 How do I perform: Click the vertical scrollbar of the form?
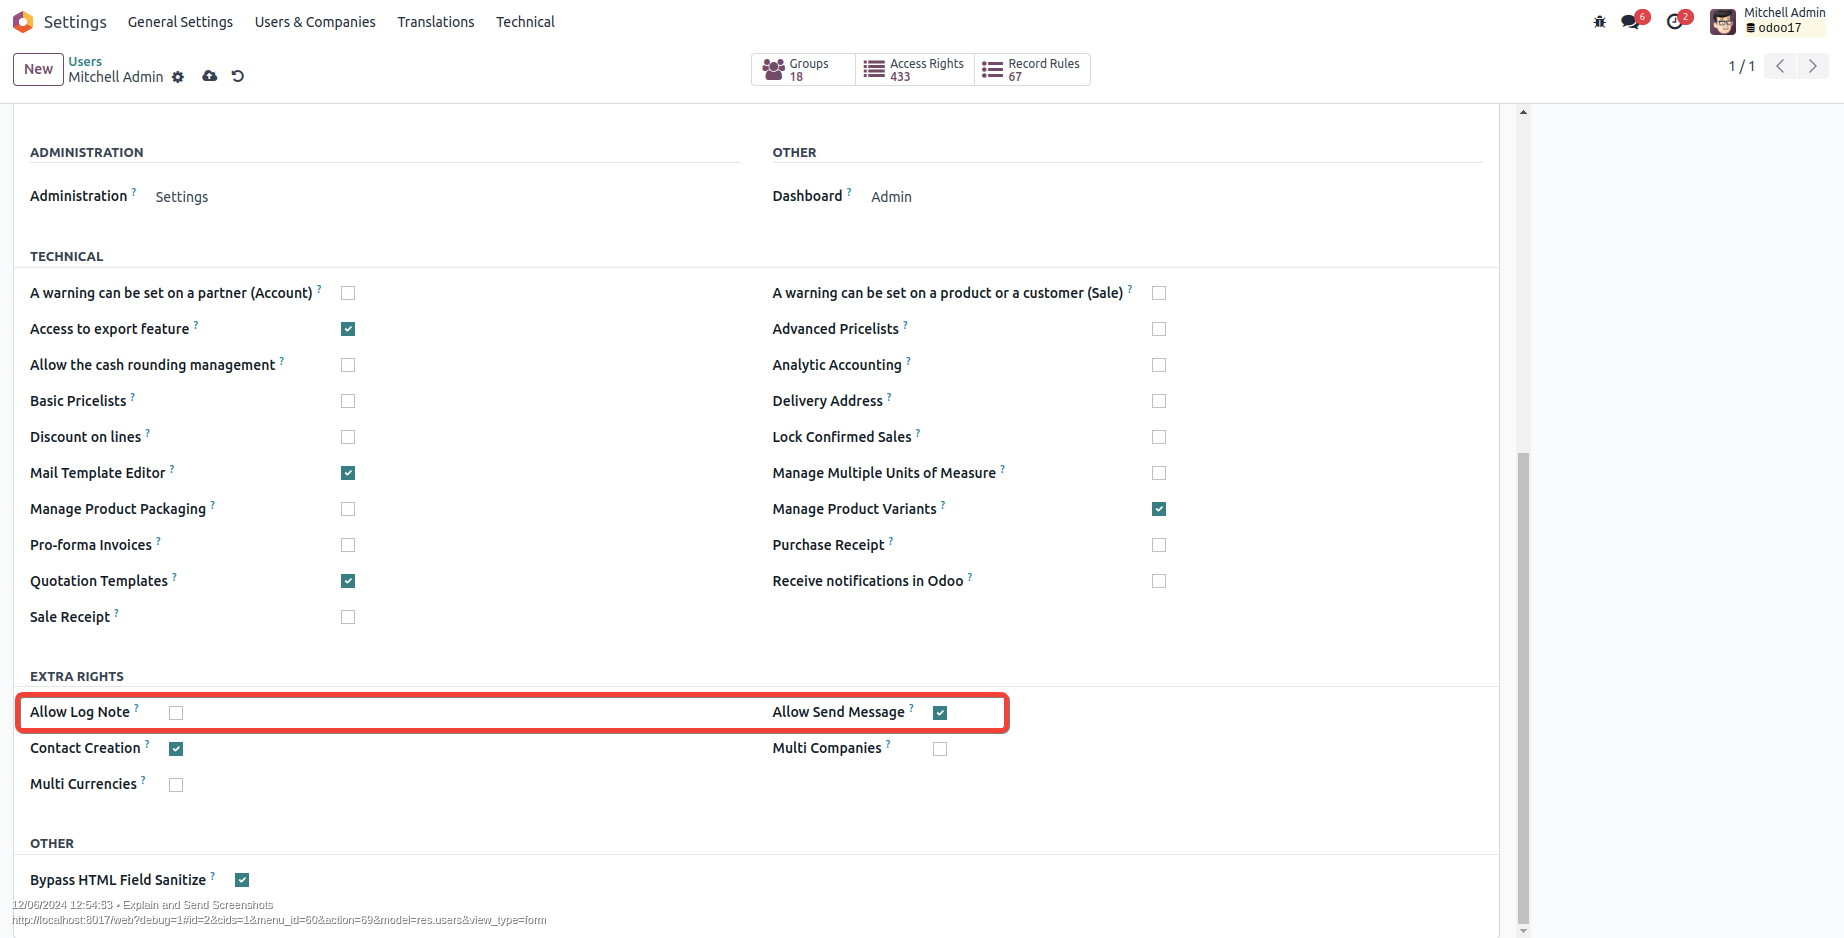pos(1523,688)
